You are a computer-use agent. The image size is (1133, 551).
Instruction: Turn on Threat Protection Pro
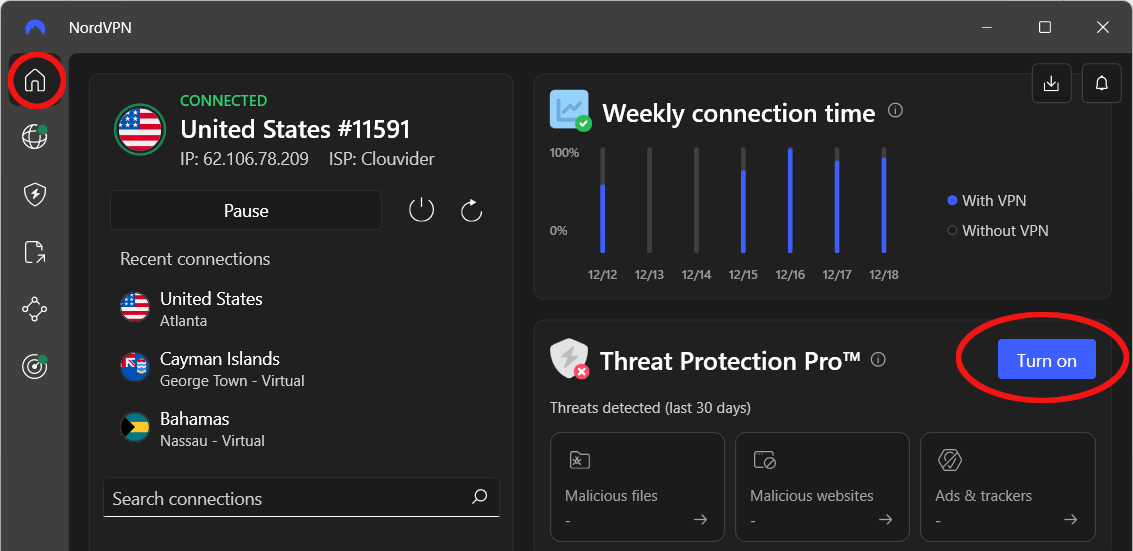1046,359
